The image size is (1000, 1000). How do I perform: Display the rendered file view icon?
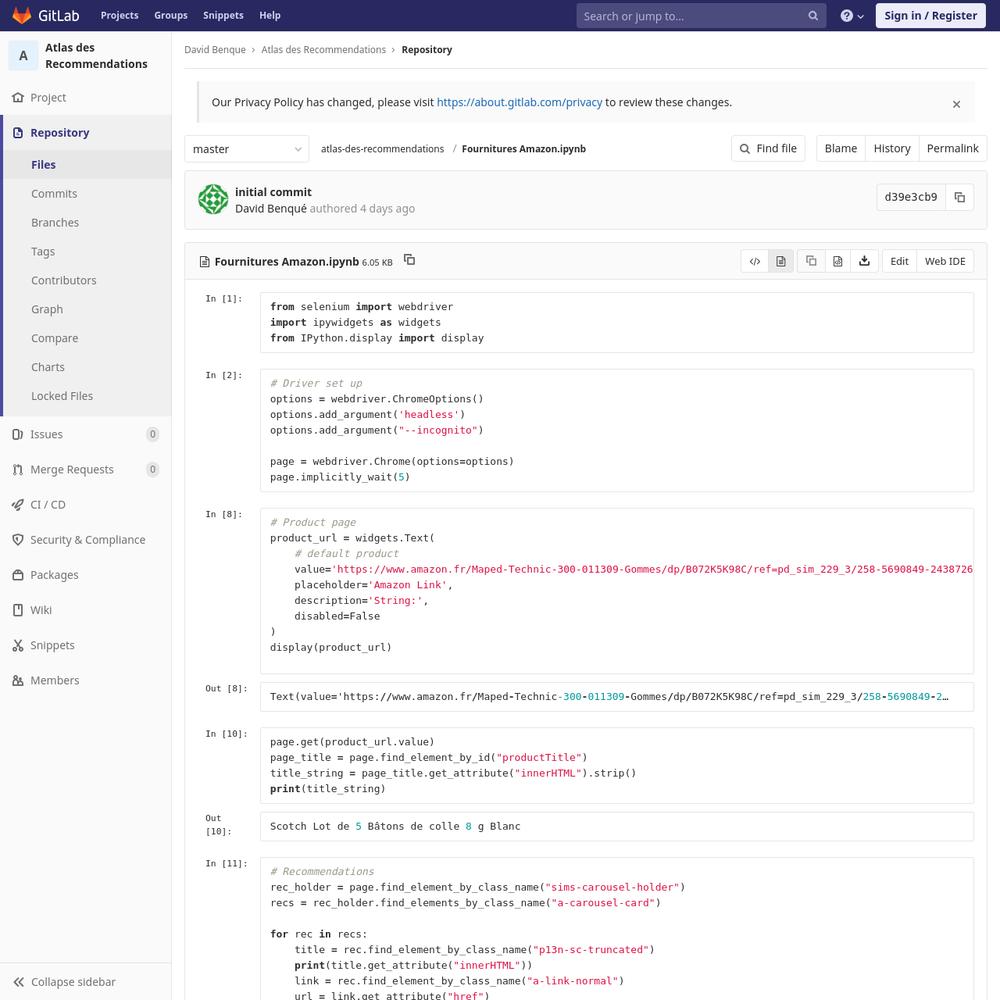[x=781, y=261]
